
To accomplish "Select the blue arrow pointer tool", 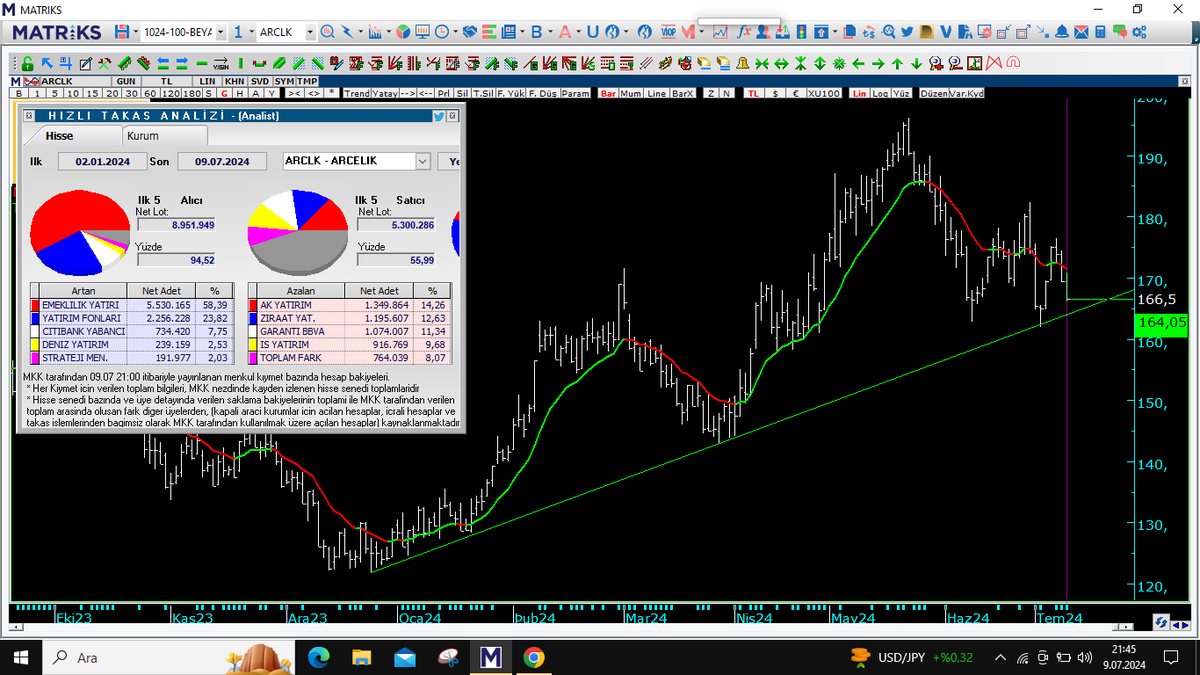I will pyautogui.click(x=46, y=63).
